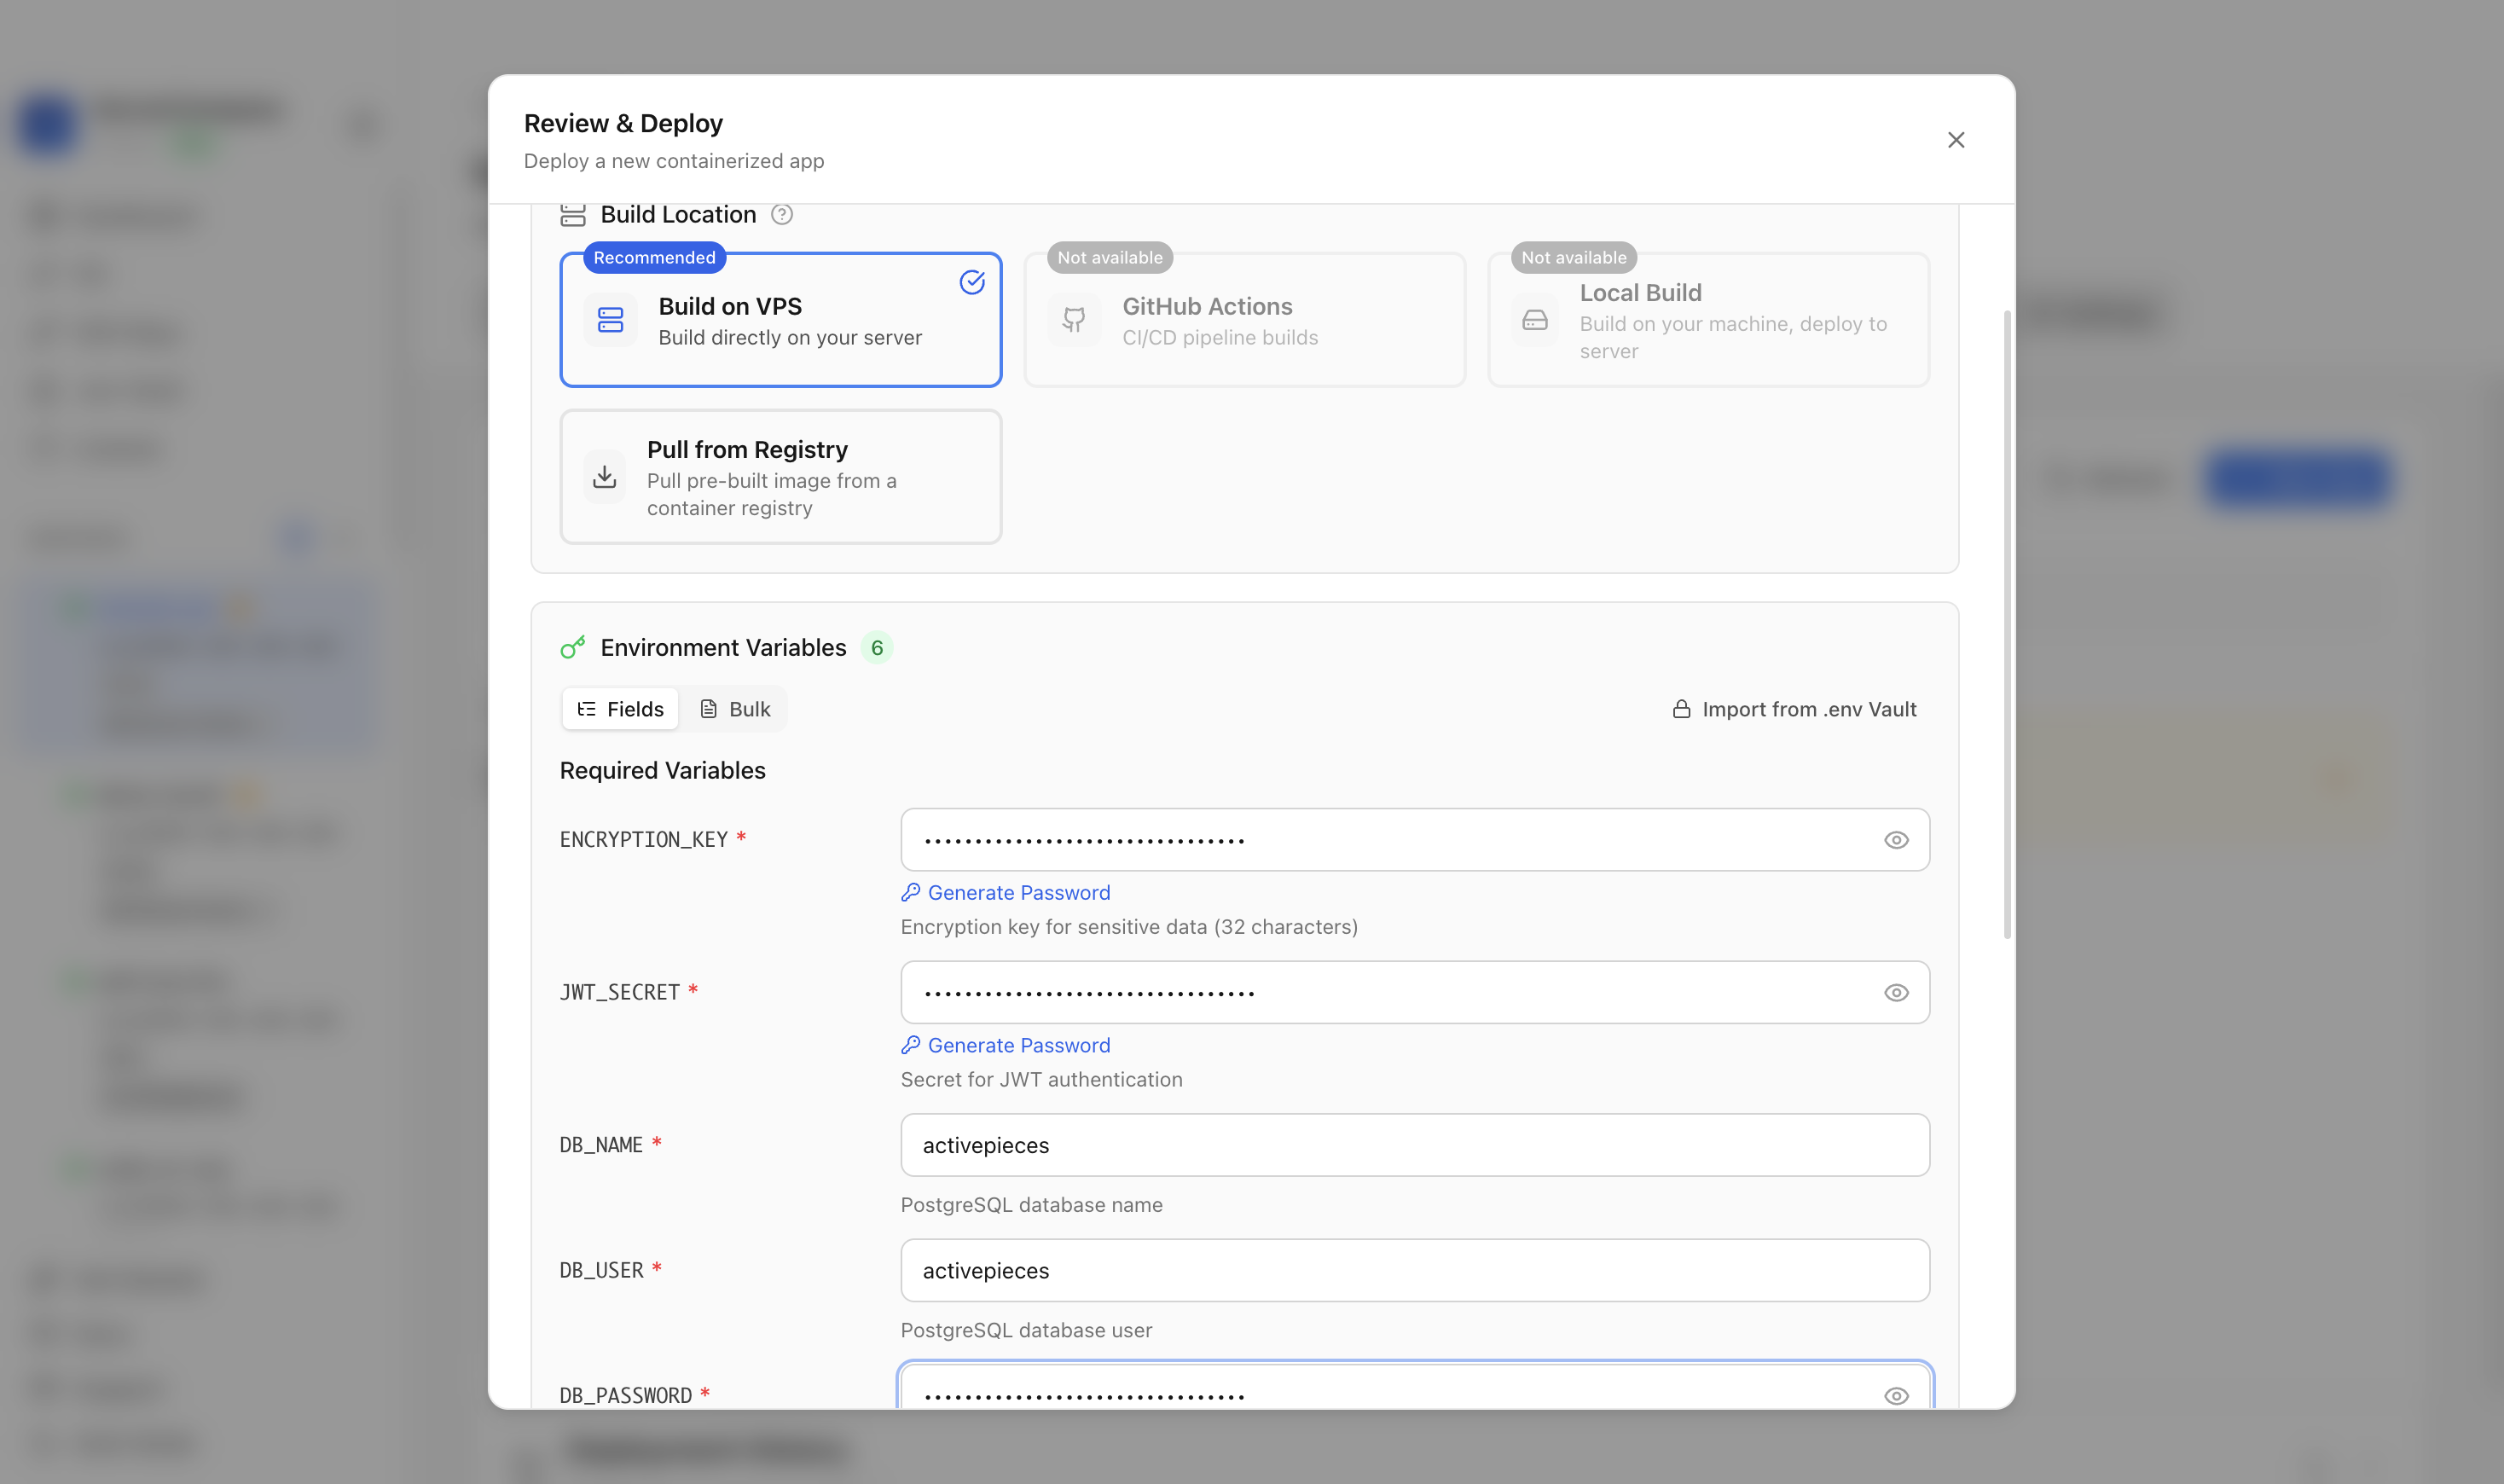Image resolution: width=2504 pixels, height=1484 pixels.
Task: Click the Environment Variables count badge 6
Action: pyautogui.click(x=877, y=648)
